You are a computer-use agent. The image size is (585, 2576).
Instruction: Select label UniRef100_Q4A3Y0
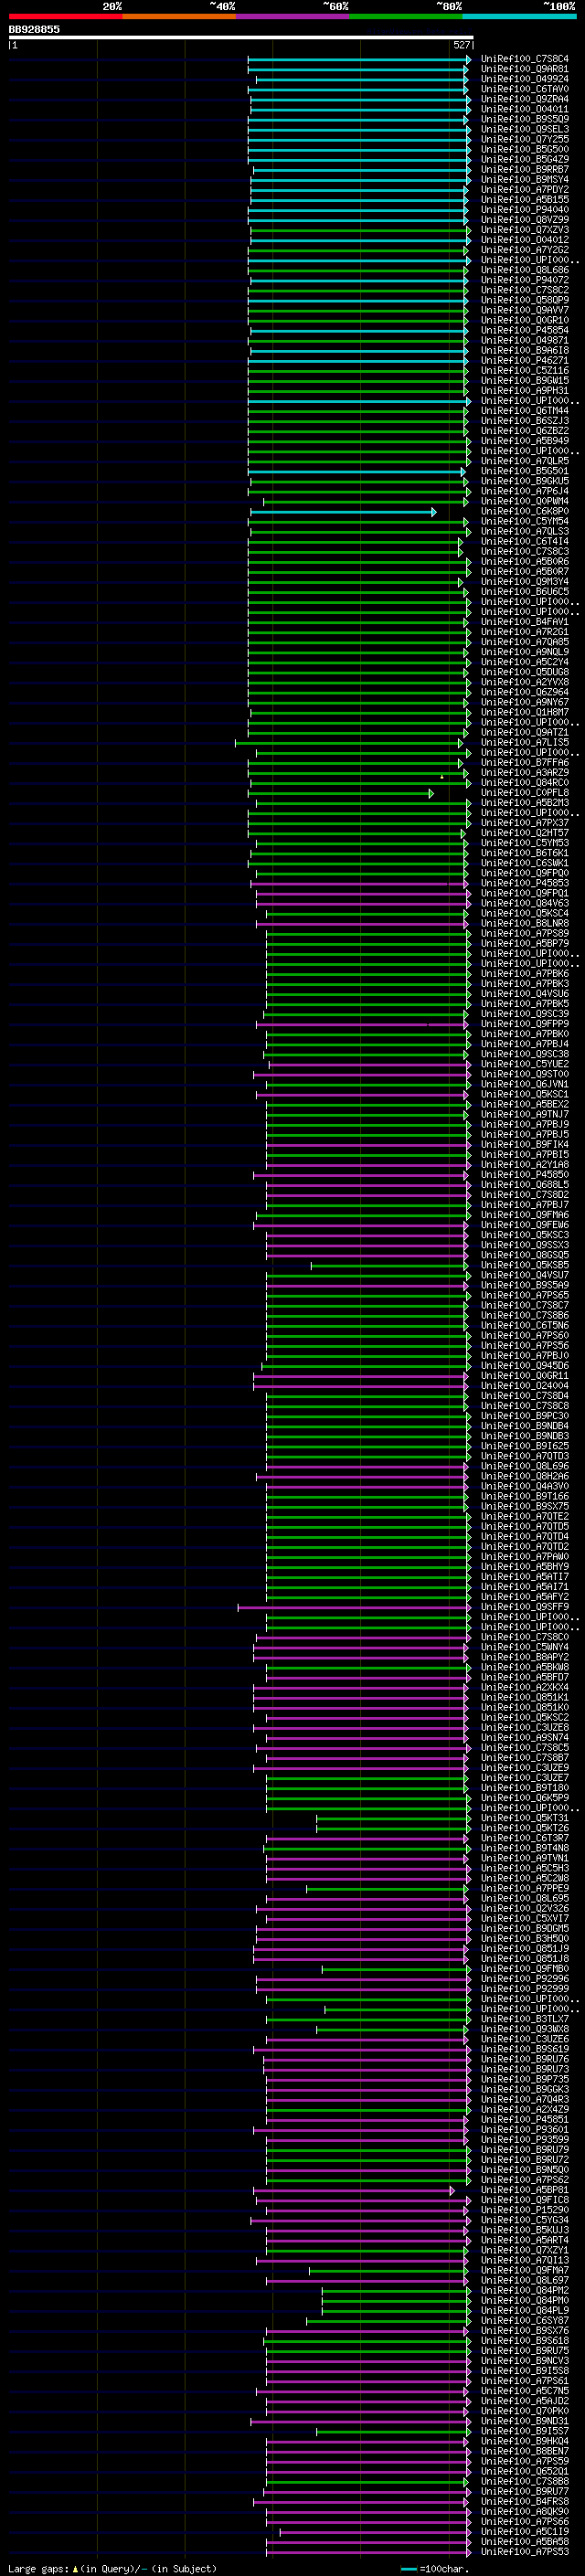pyautogui.click(x=524, y=1486)
